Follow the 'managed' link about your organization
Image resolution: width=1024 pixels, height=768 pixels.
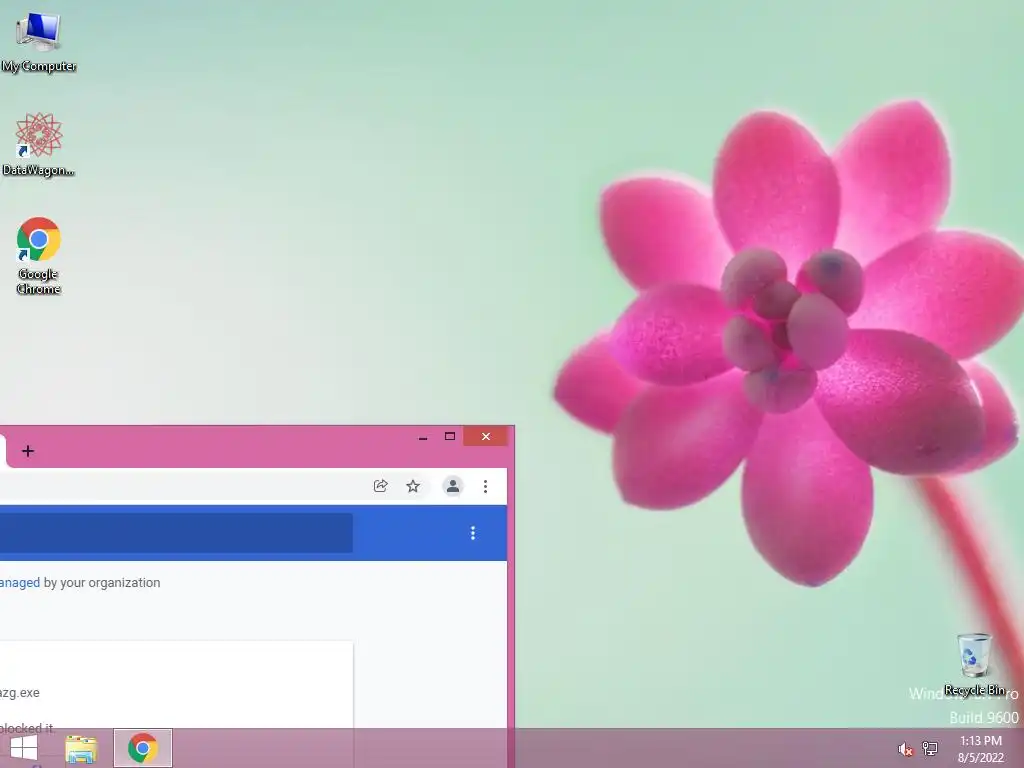click(x=20, y=583)
